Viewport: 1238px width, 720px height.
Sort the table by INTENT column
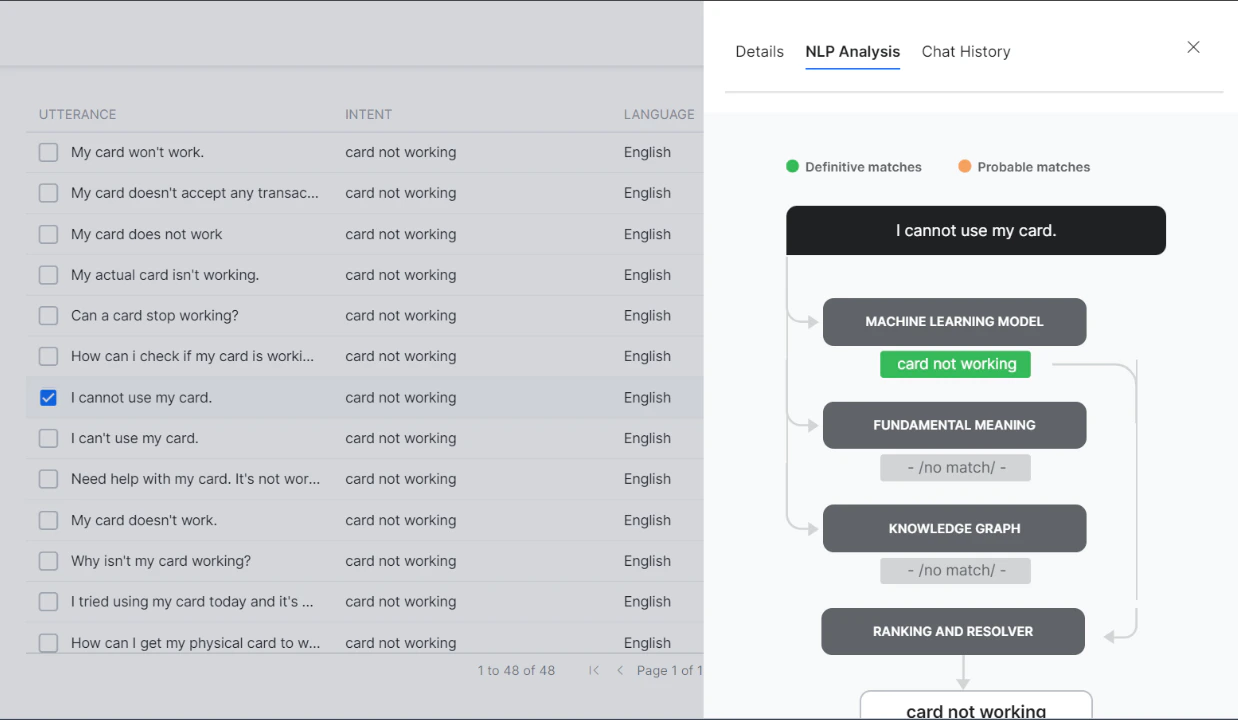tap(368, 114)
